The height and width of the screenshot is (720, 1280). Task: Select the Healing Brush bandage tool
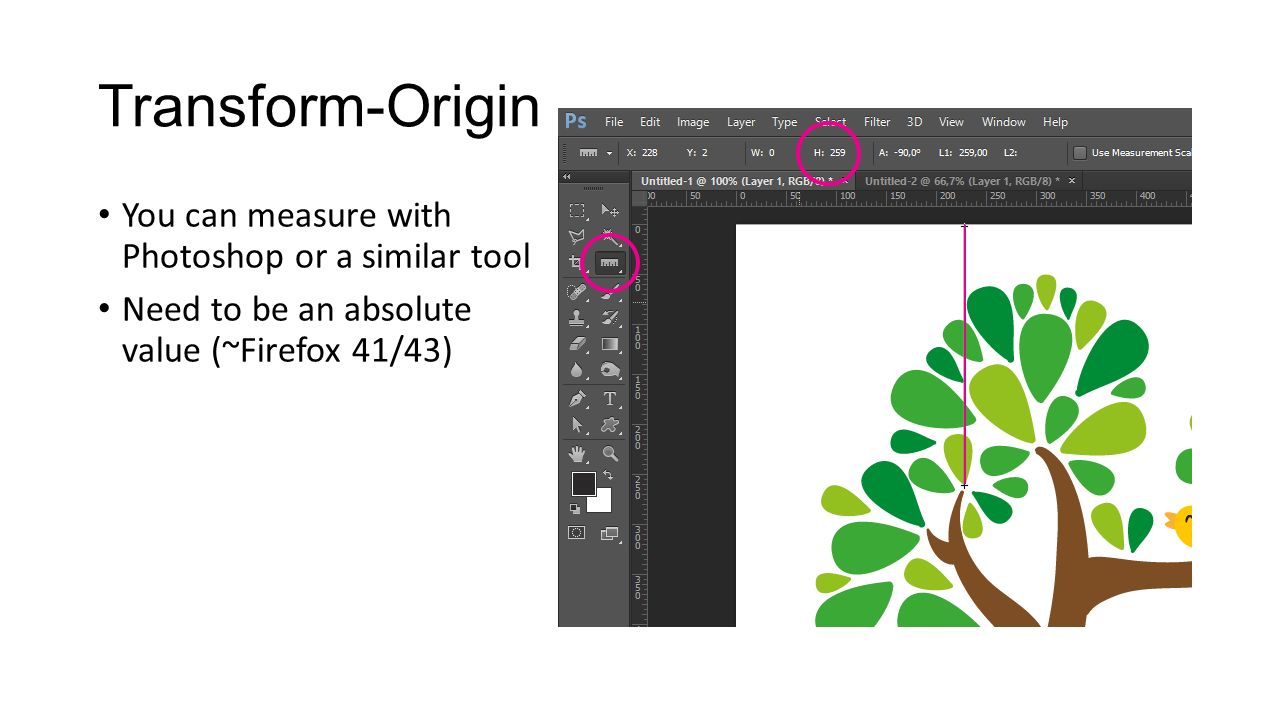click(x=577, y=292)
